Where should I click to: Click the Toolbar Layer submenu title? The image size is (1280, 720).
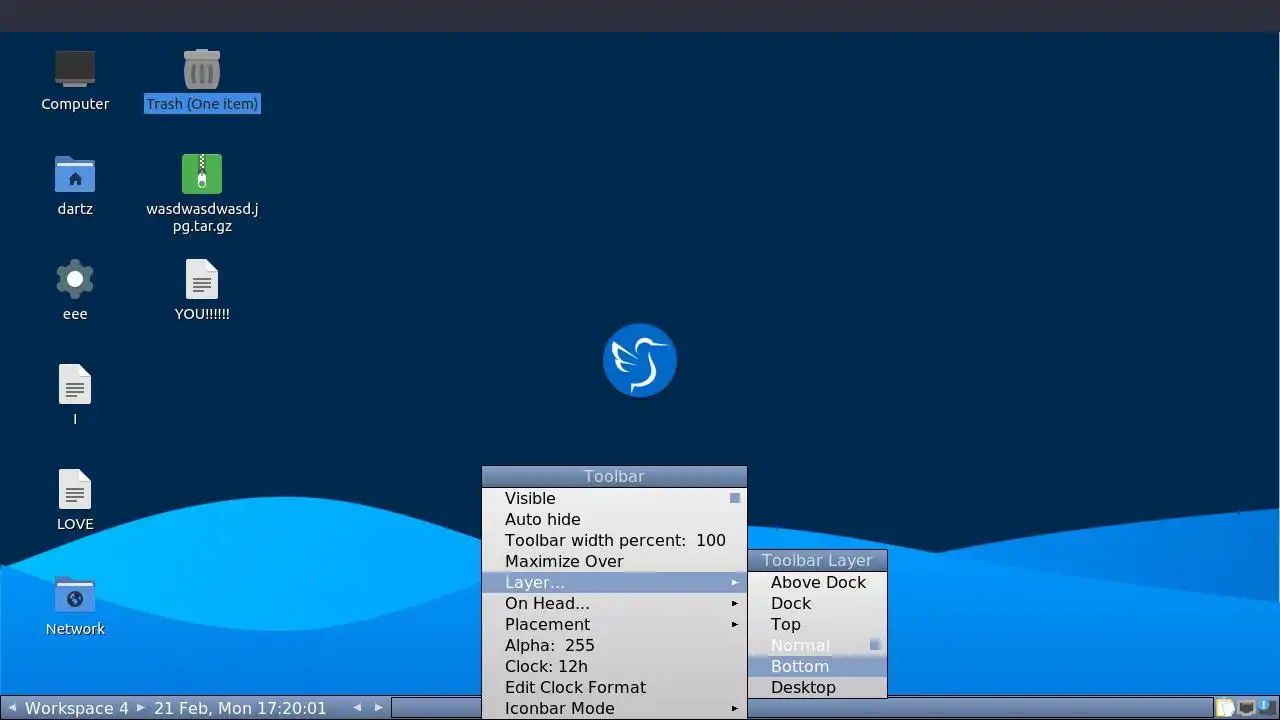click(817, 560)
